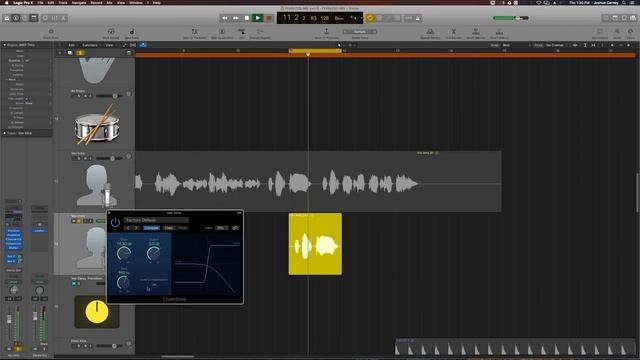Image resolution: width=640 pixels, height=360 pixels.
Task: Open the Browsers button at top right
Action: point(633,18)
